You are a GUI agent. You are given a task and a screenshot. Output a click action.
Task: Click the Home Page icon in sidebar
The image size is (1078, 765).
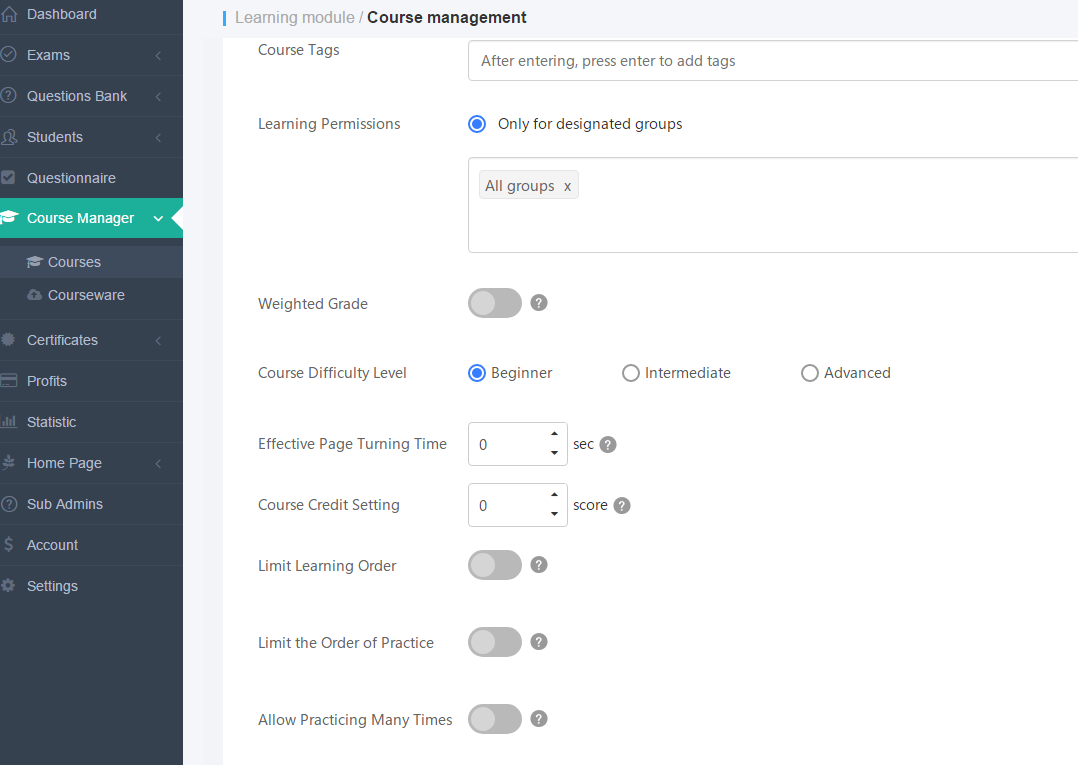(x=8, y=463)
